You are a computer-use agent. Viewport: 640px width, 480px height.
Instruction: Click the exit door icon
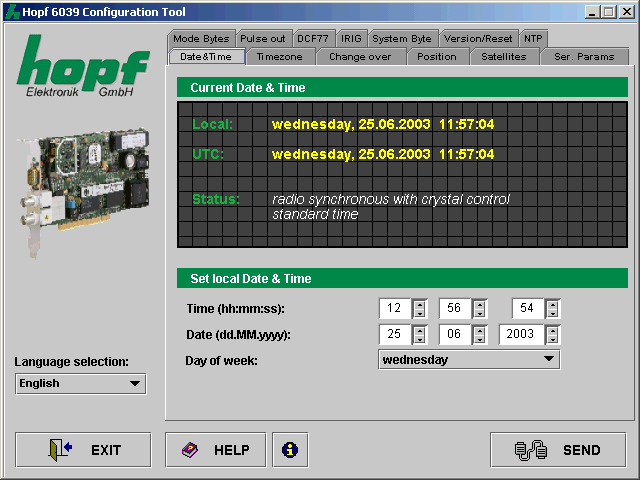point(60,450)
